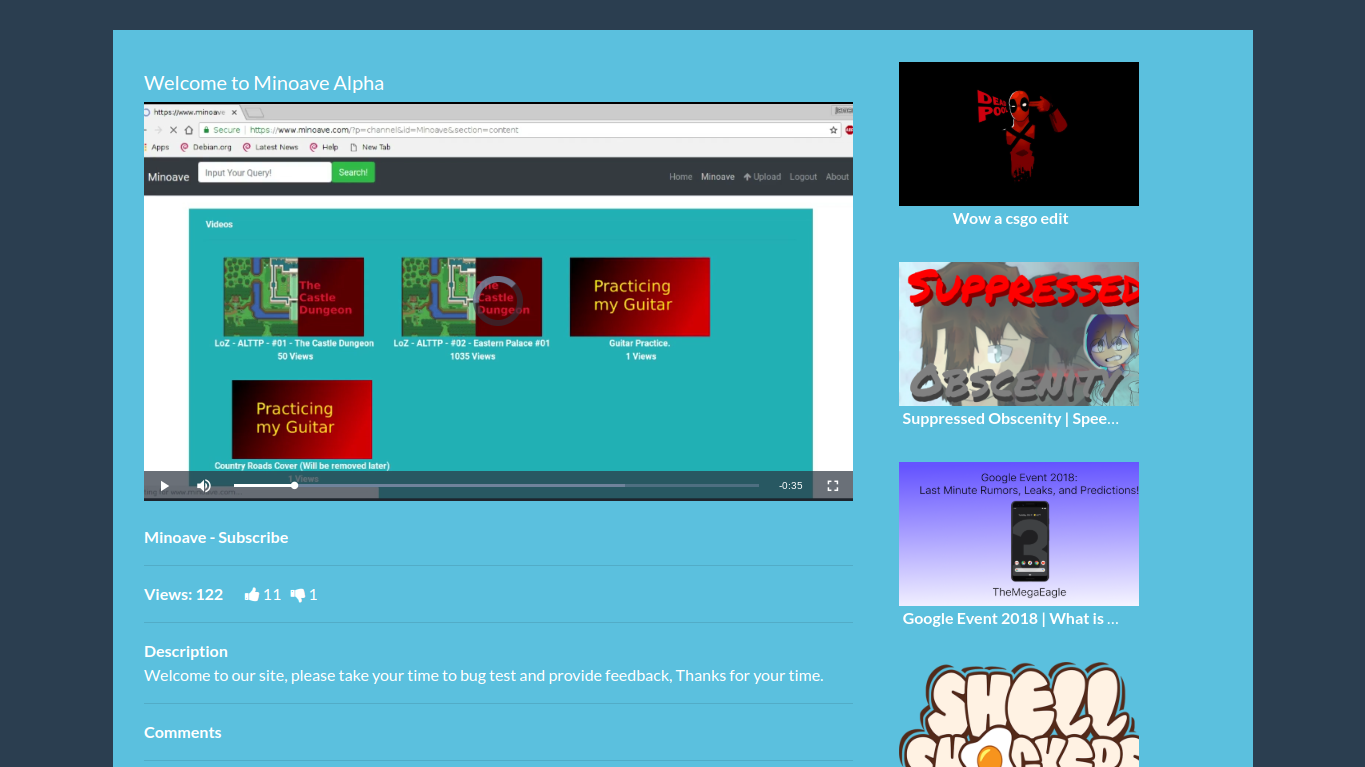Image resolution: width=1365 pixels, height=767 pixels.
Task: Open the Shell Shockers thumbnail
Action: point(1019,714)
